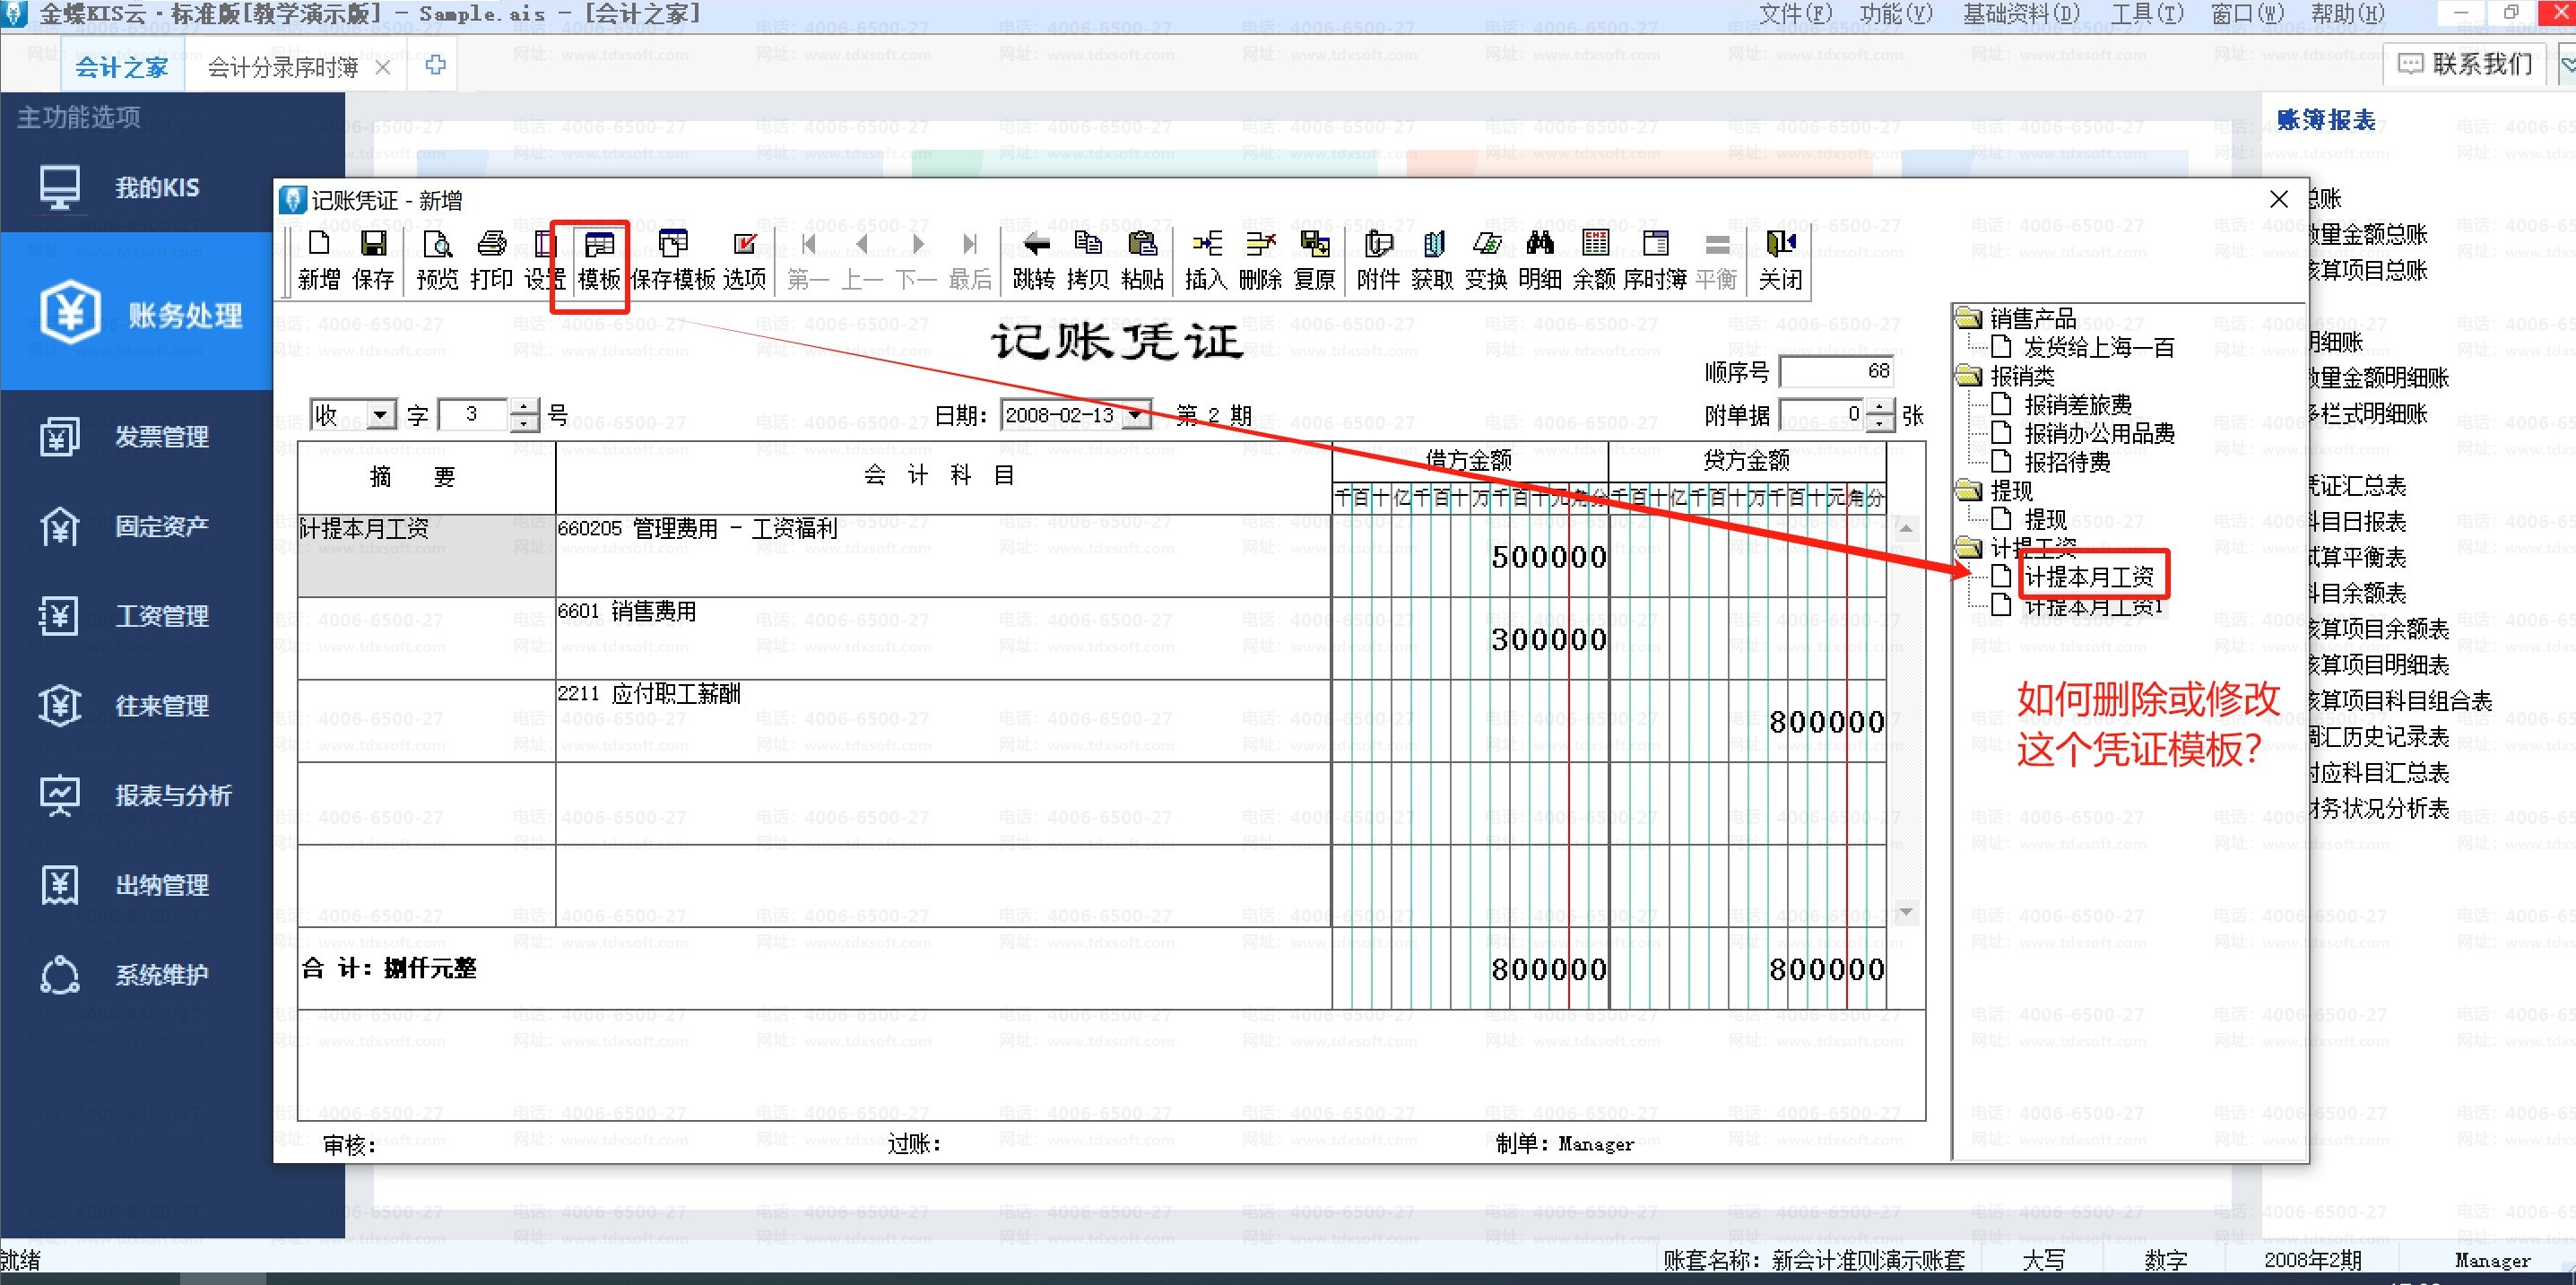Decrease the 附单据 count spinner
This screenshot has height=1285, width=2576.
[x=1880, y=422]
